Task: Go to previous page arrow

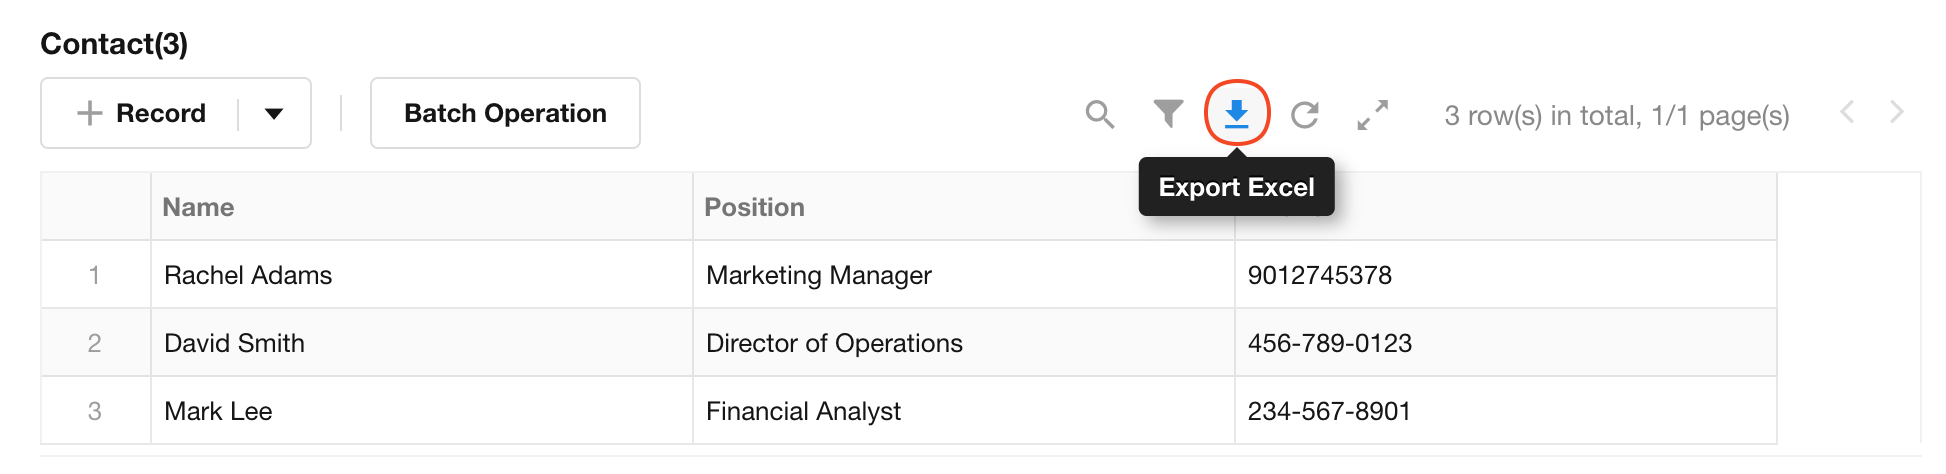Action: (x=1848, y=112)
